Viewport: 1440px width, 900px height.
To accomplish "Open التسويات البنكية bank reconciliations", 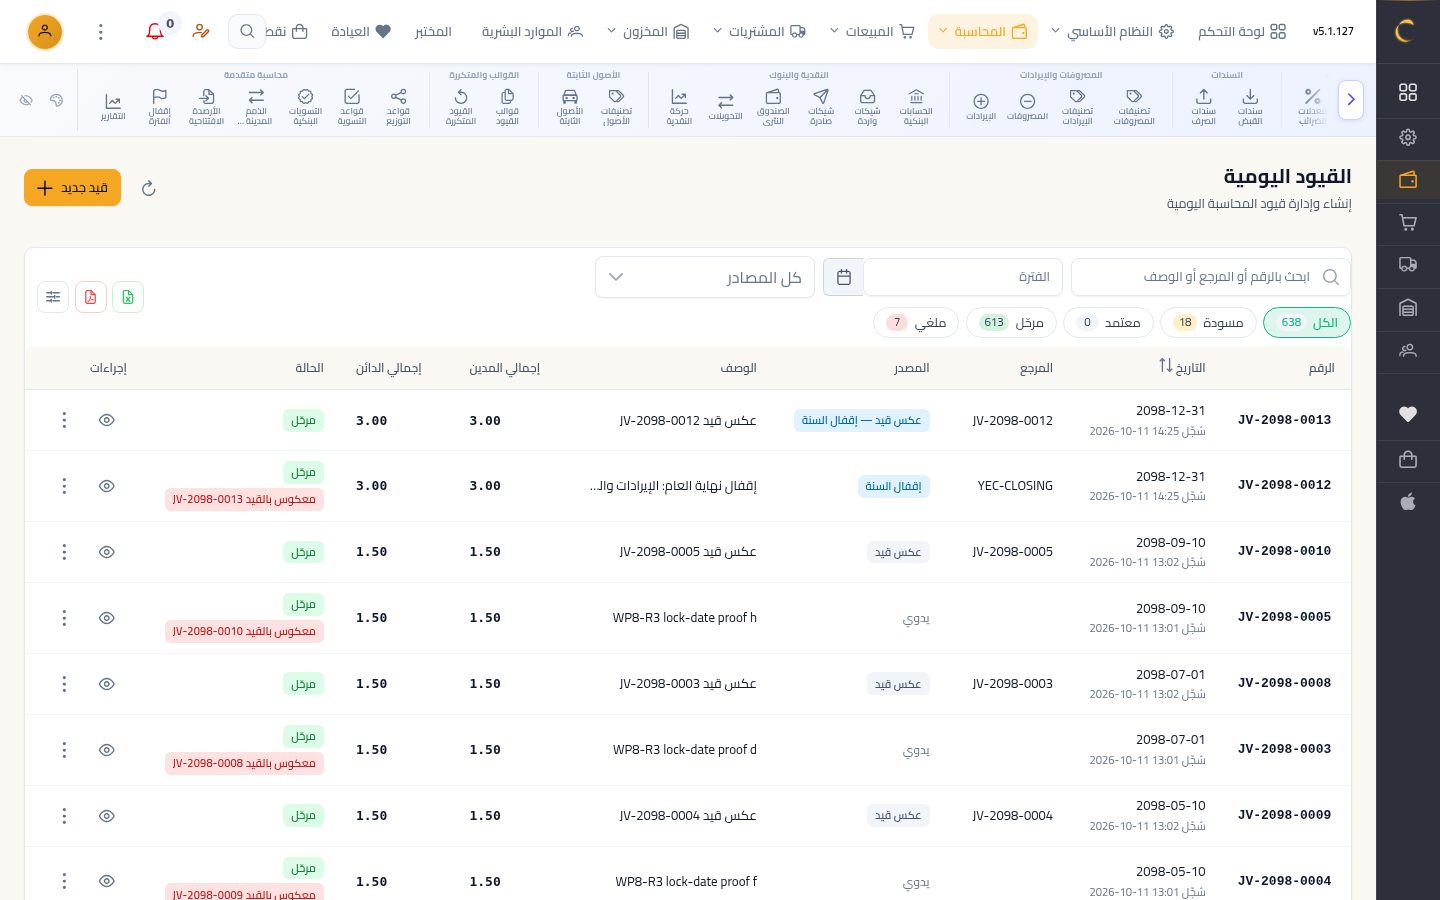I will [305, 106].
